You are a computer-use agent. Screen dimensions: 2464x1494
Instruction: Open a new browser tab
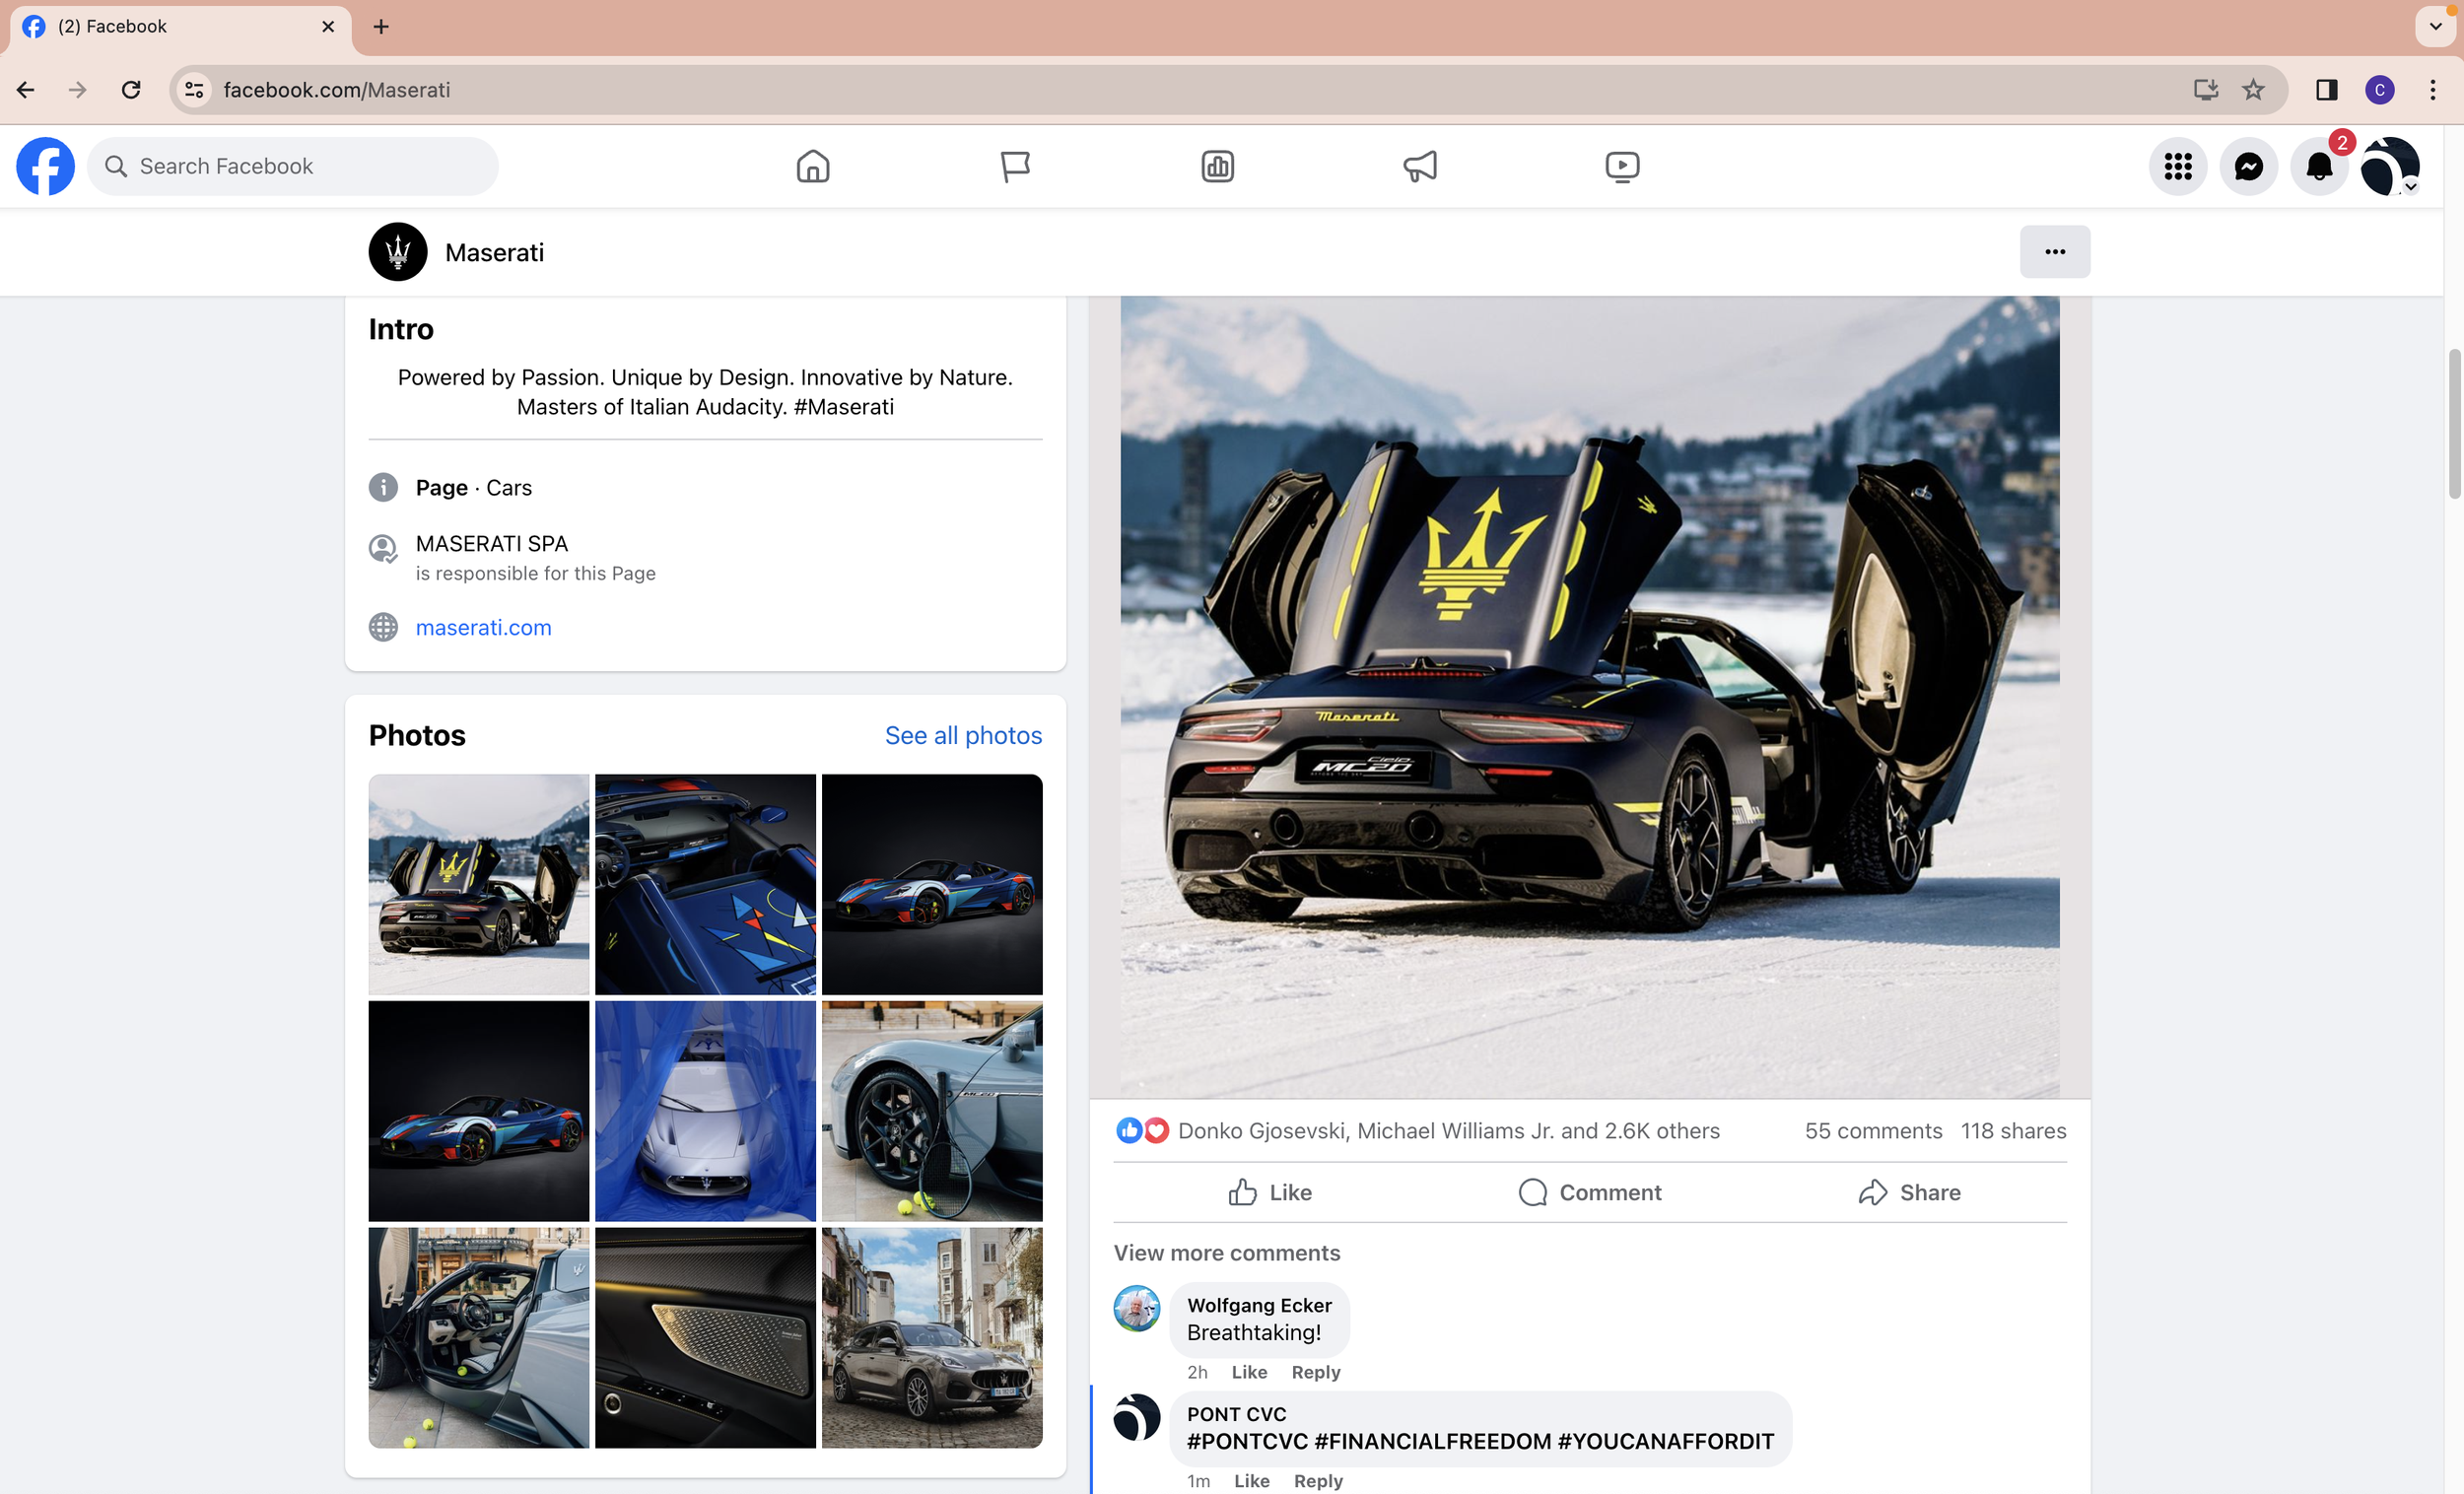click(381, 27)
